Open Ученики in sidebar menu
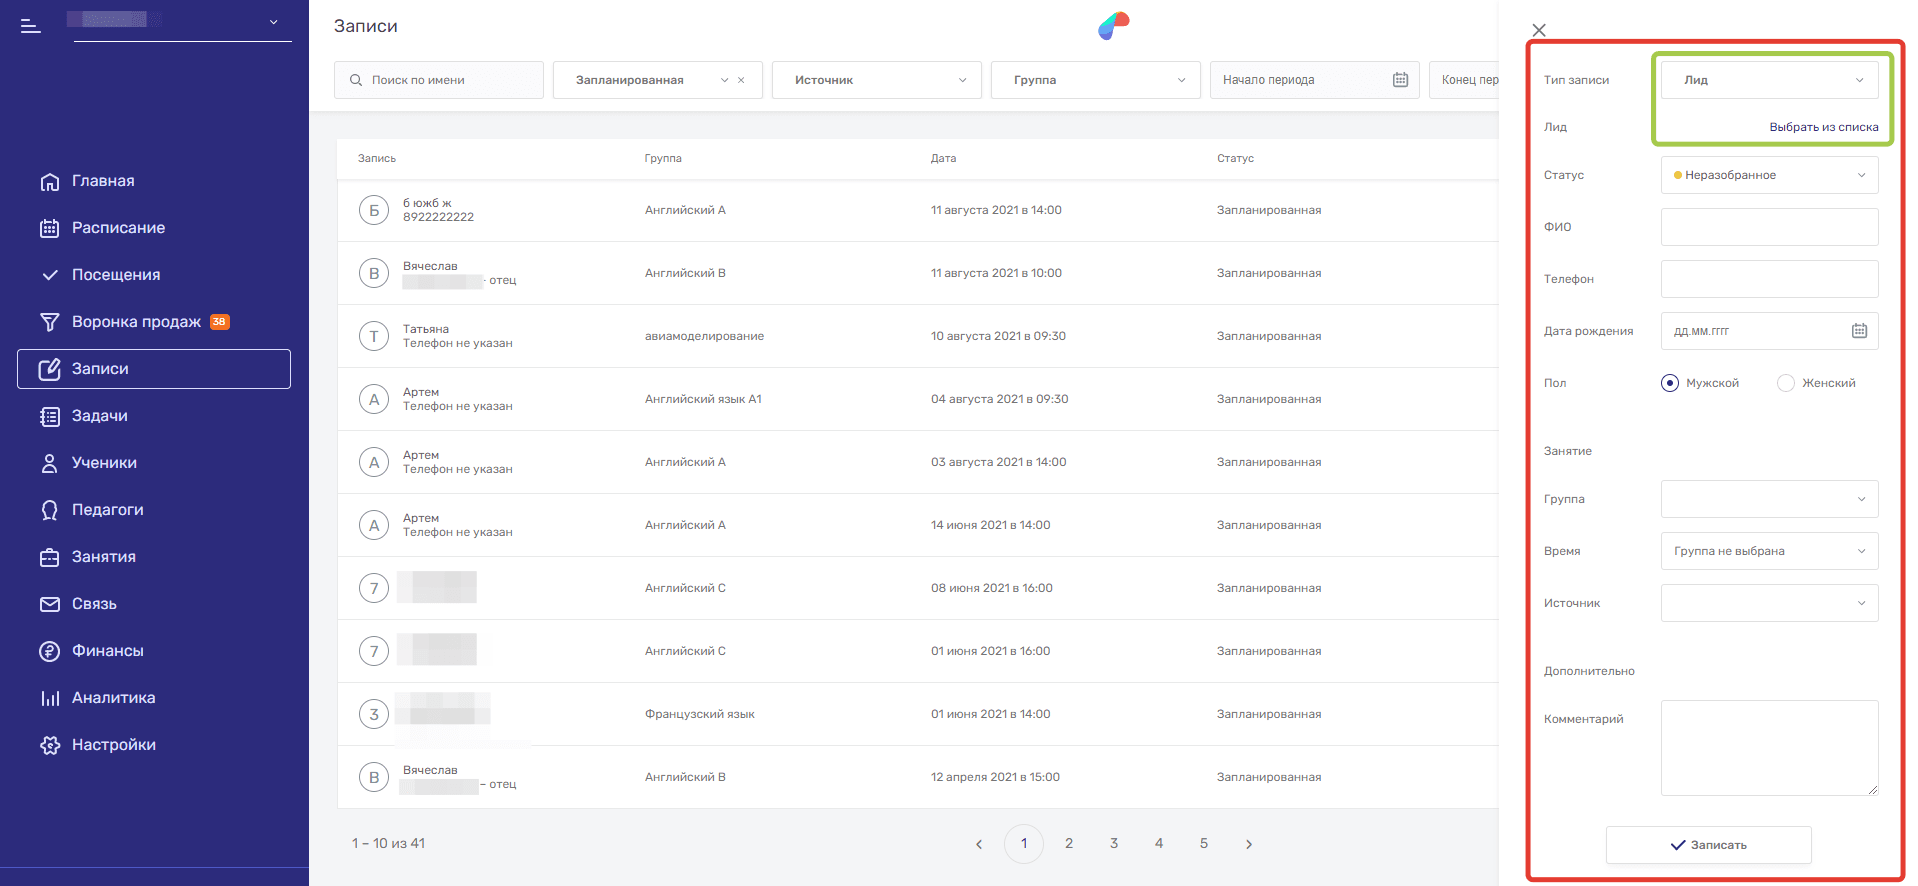This screenshot has height=886, width=1918. [x=104, y=463]
